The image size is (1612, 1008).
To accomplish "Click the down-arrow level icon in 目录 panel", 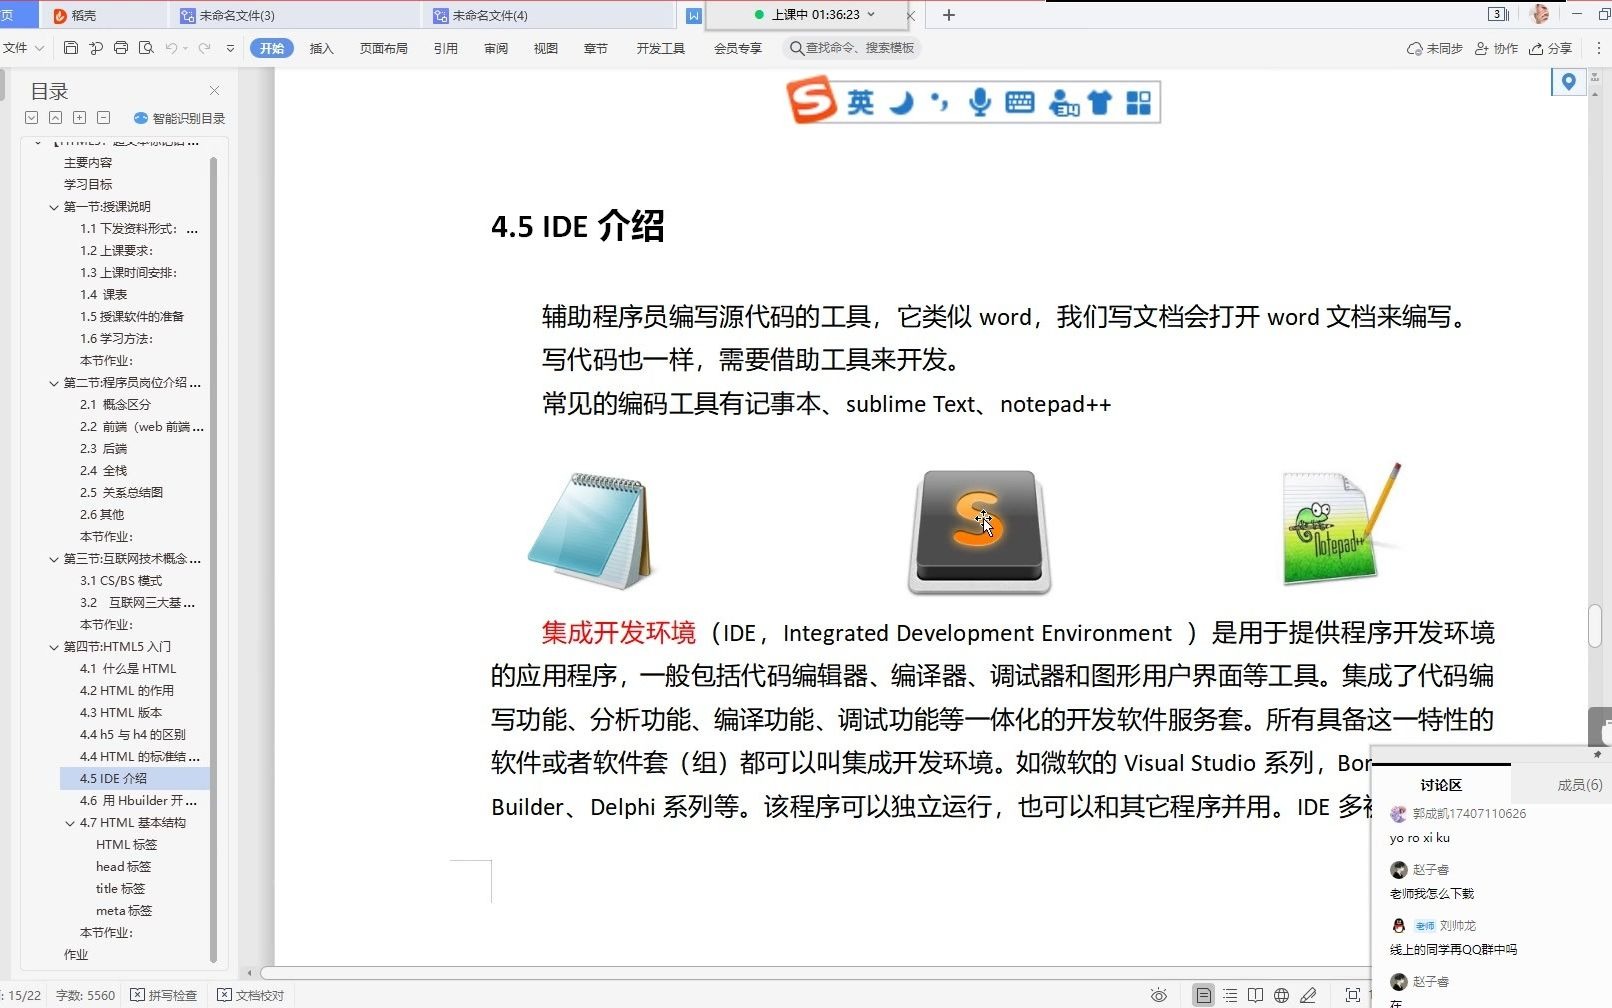I will click(x=32, y=118).
